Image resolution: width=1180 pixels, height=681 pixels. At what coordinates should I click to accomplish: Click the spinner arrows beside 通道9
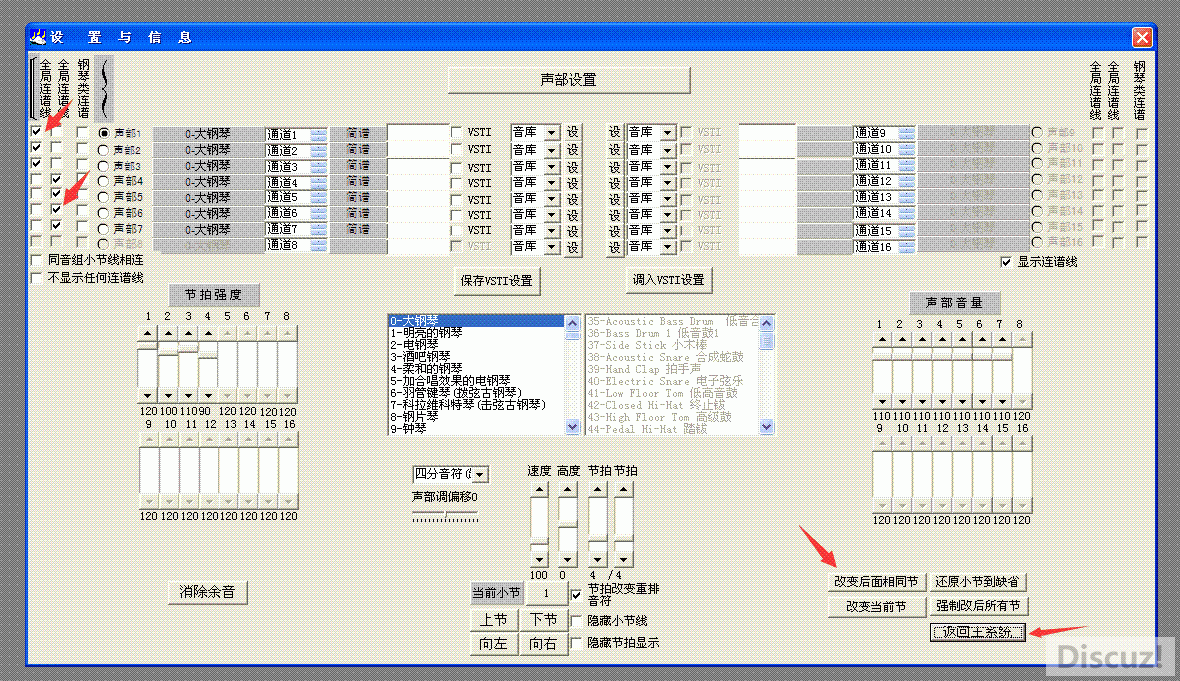point(907,132)
